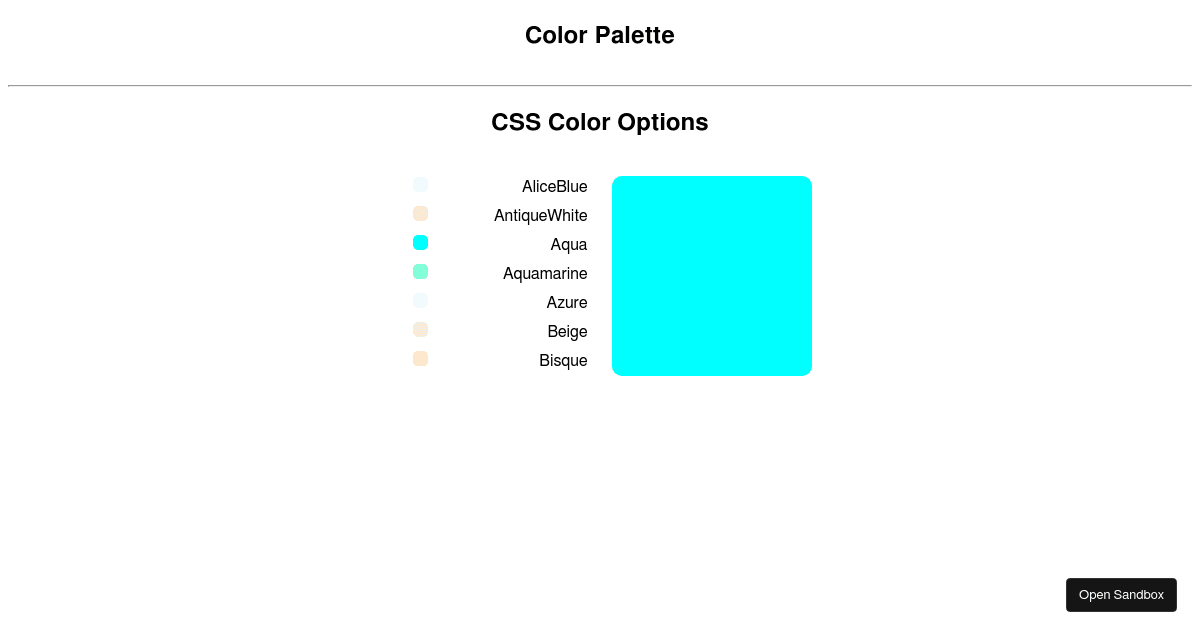This screenshot has width=1200, height=630.
Task: Click the Beige label
Action: tap(567, 332)
